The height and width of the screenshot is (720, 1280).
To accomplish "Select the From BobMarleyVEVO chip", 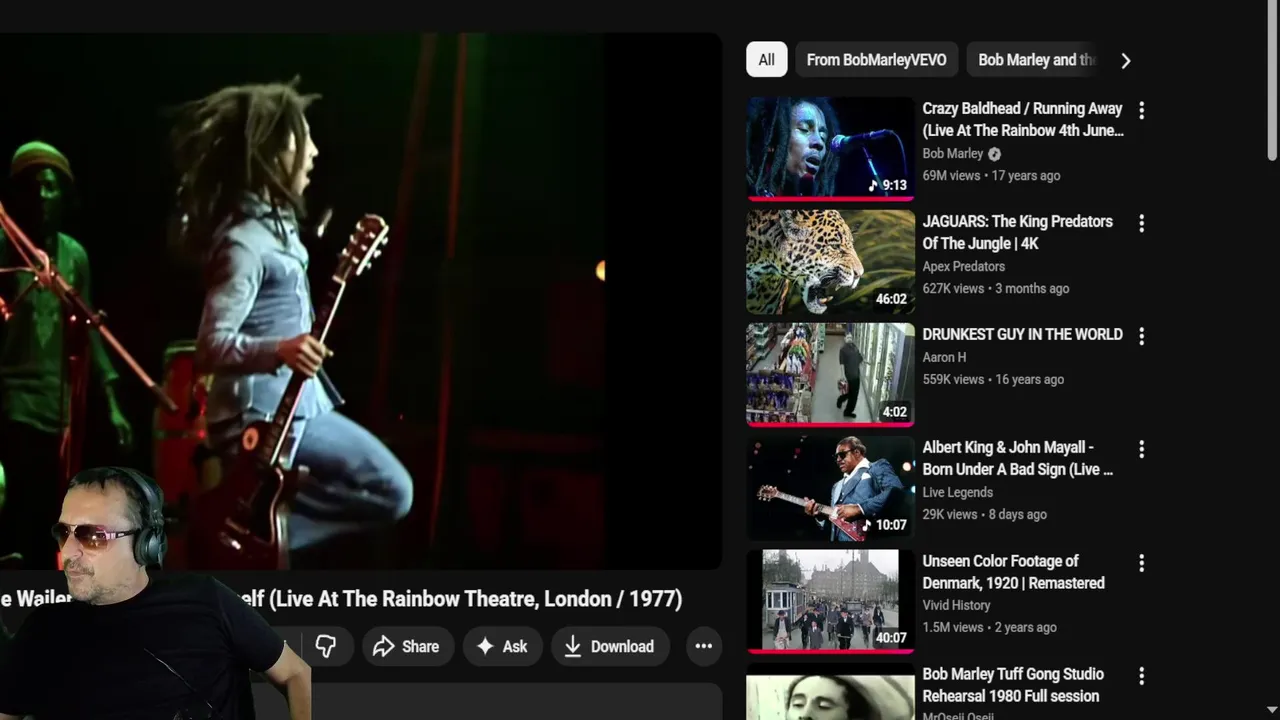I will tap(876, 60).
